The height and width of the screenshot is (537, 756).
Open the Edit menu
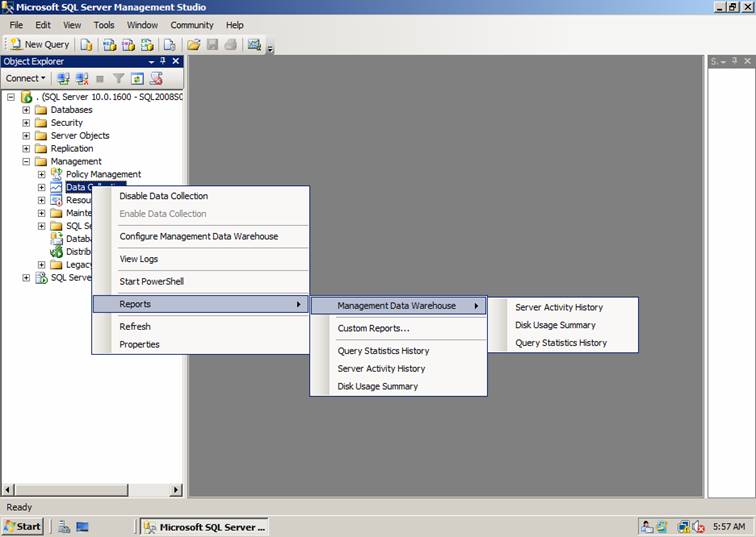(43, 25)
